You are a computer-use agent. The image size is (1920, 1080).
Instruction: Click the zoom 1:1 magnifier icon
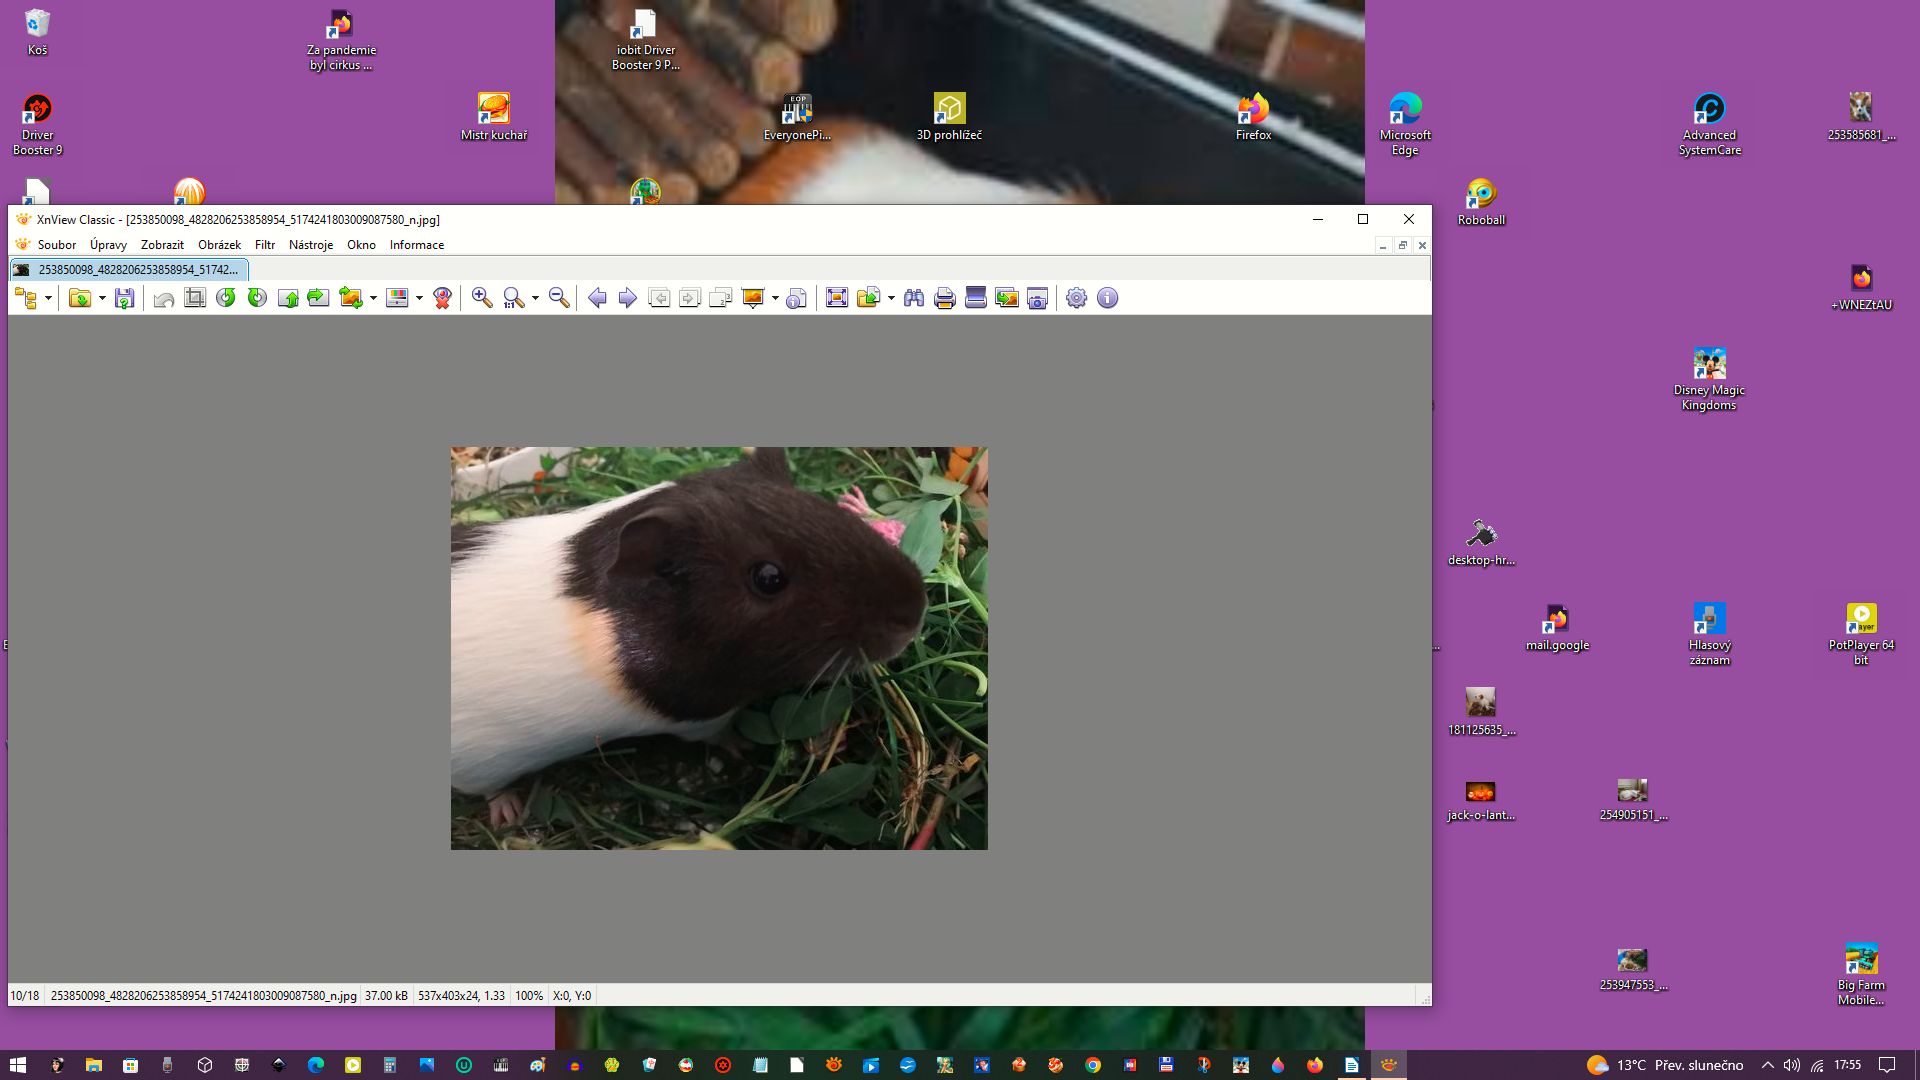(x=513, y=298)
